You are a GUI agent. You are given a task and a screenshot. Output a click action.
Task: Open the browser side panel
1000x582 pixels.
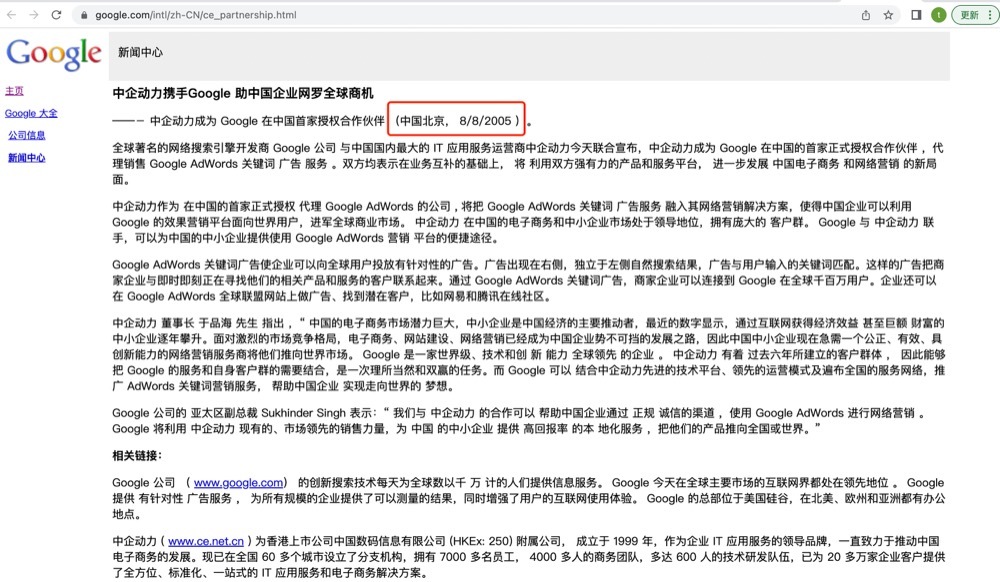[x=916, y=15]
